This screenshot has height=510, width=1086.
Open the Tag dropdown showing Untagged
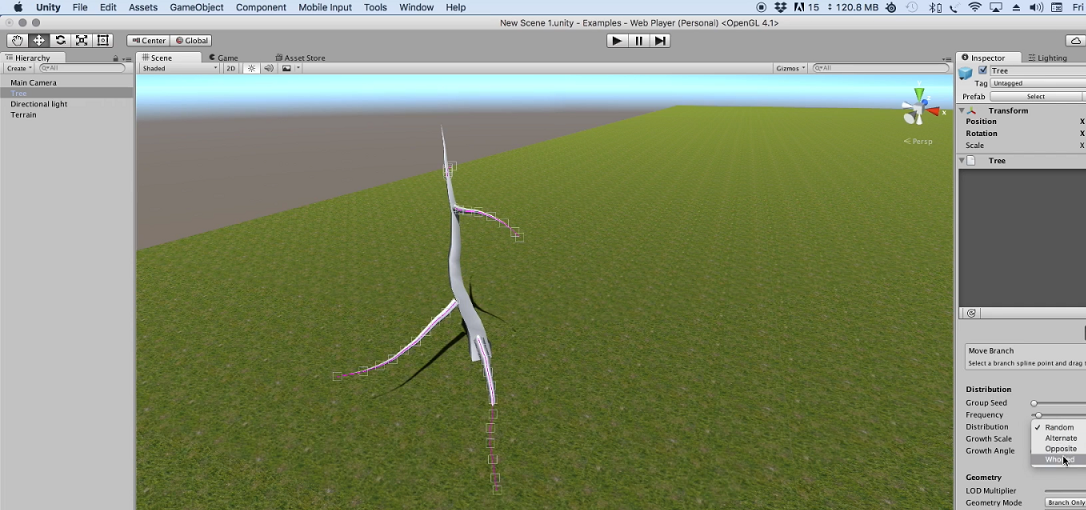(x=1038, y=83)
